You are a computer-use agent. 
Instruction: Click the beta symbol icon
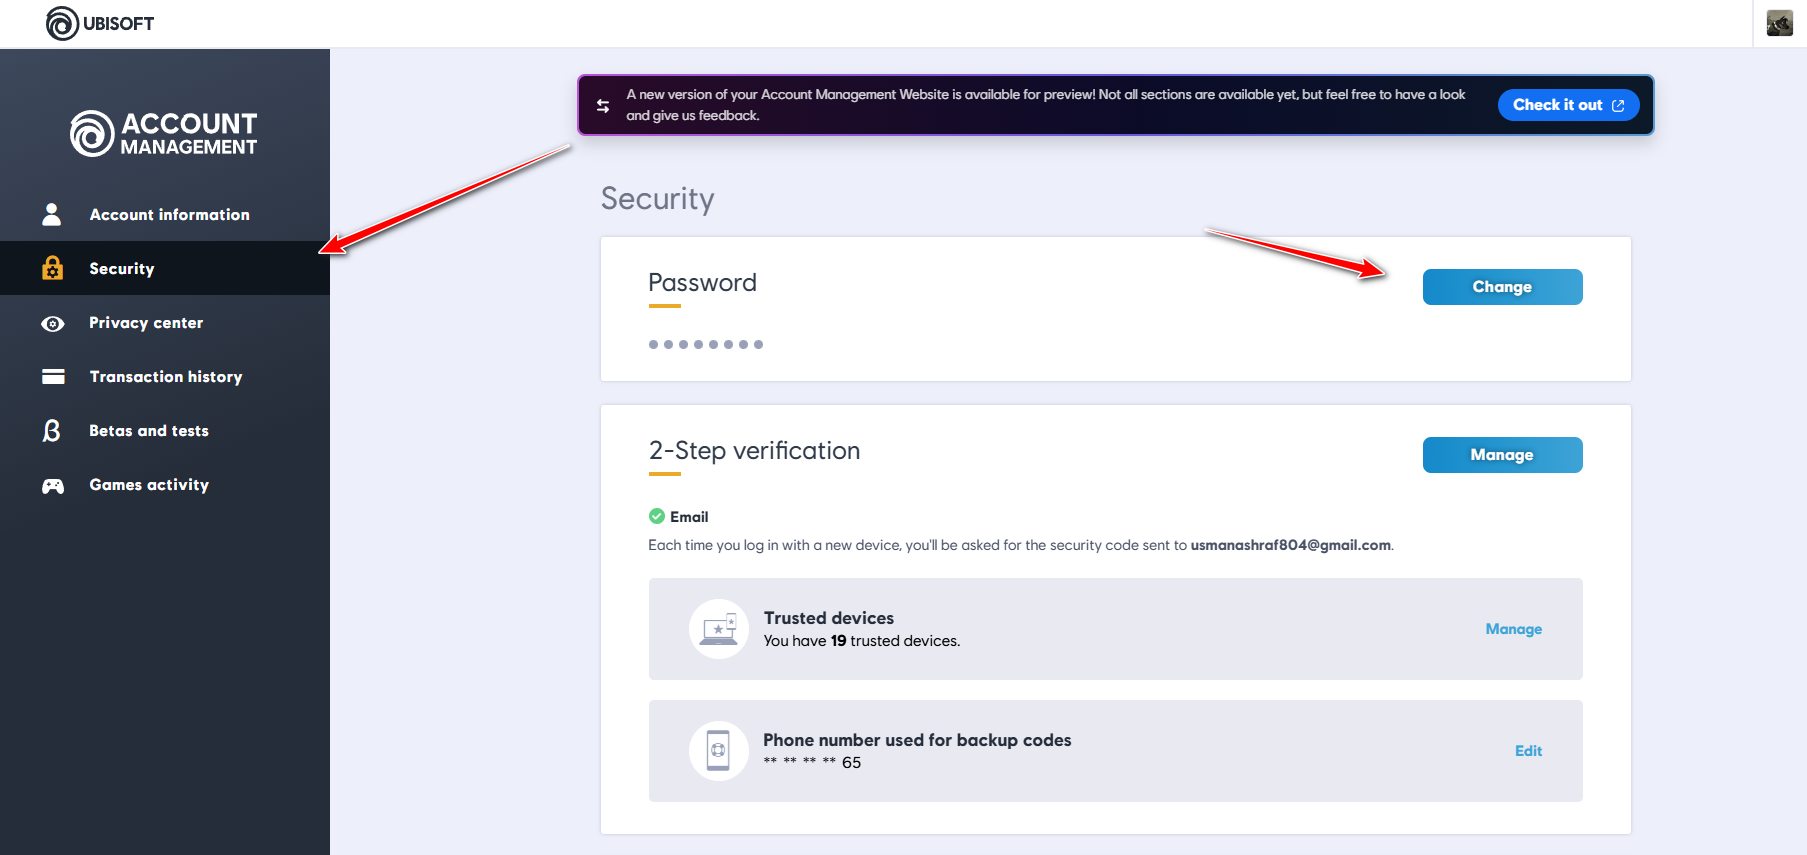click(52, 431)
